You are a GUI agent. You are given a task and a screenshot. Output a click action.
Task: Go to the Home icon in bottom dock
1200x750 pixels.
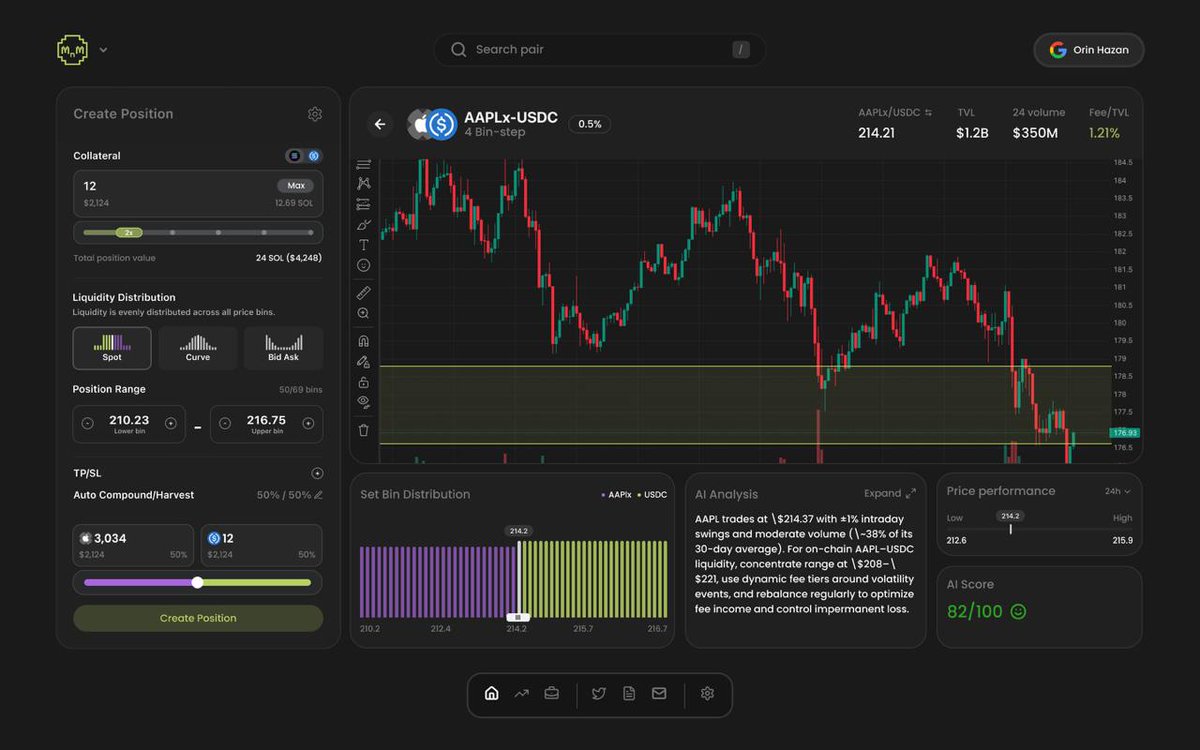pos(491,693)
